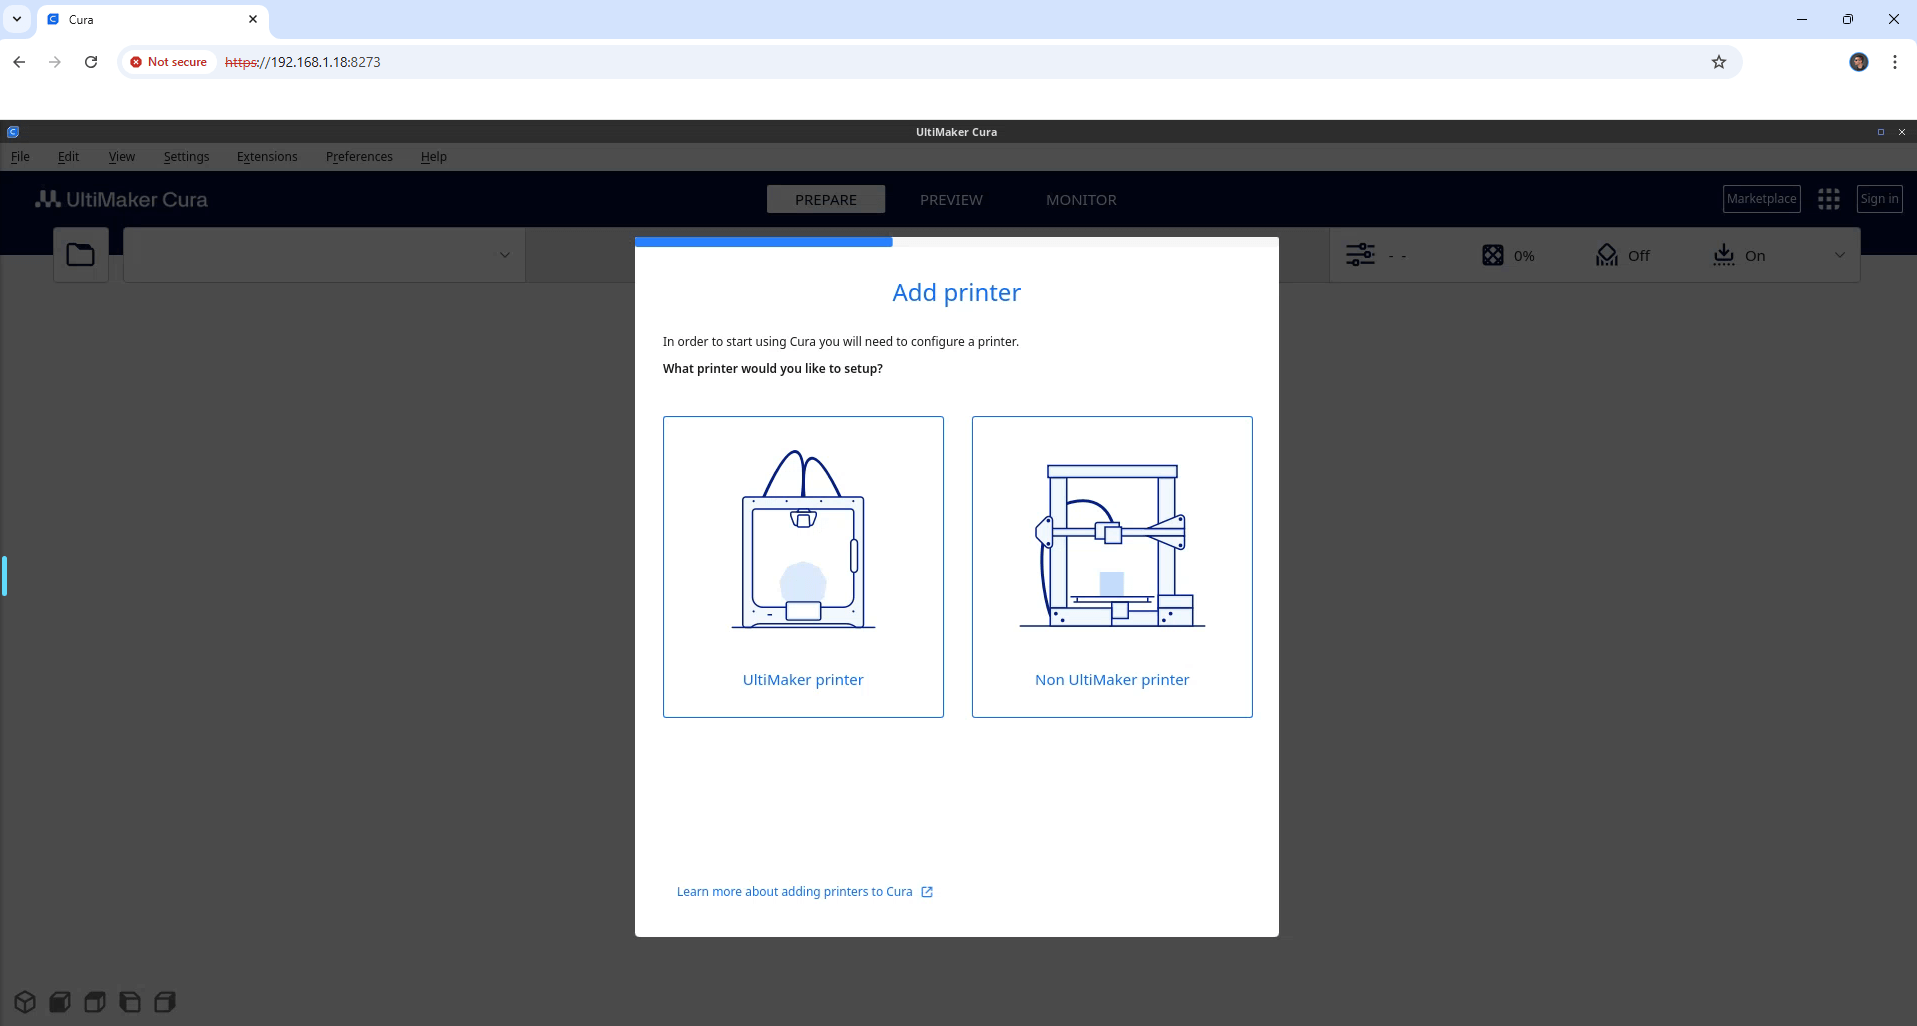The image size is (1917, 1026).
Task: Close the inner UltiMaker Cura window
Action: 1902,132
